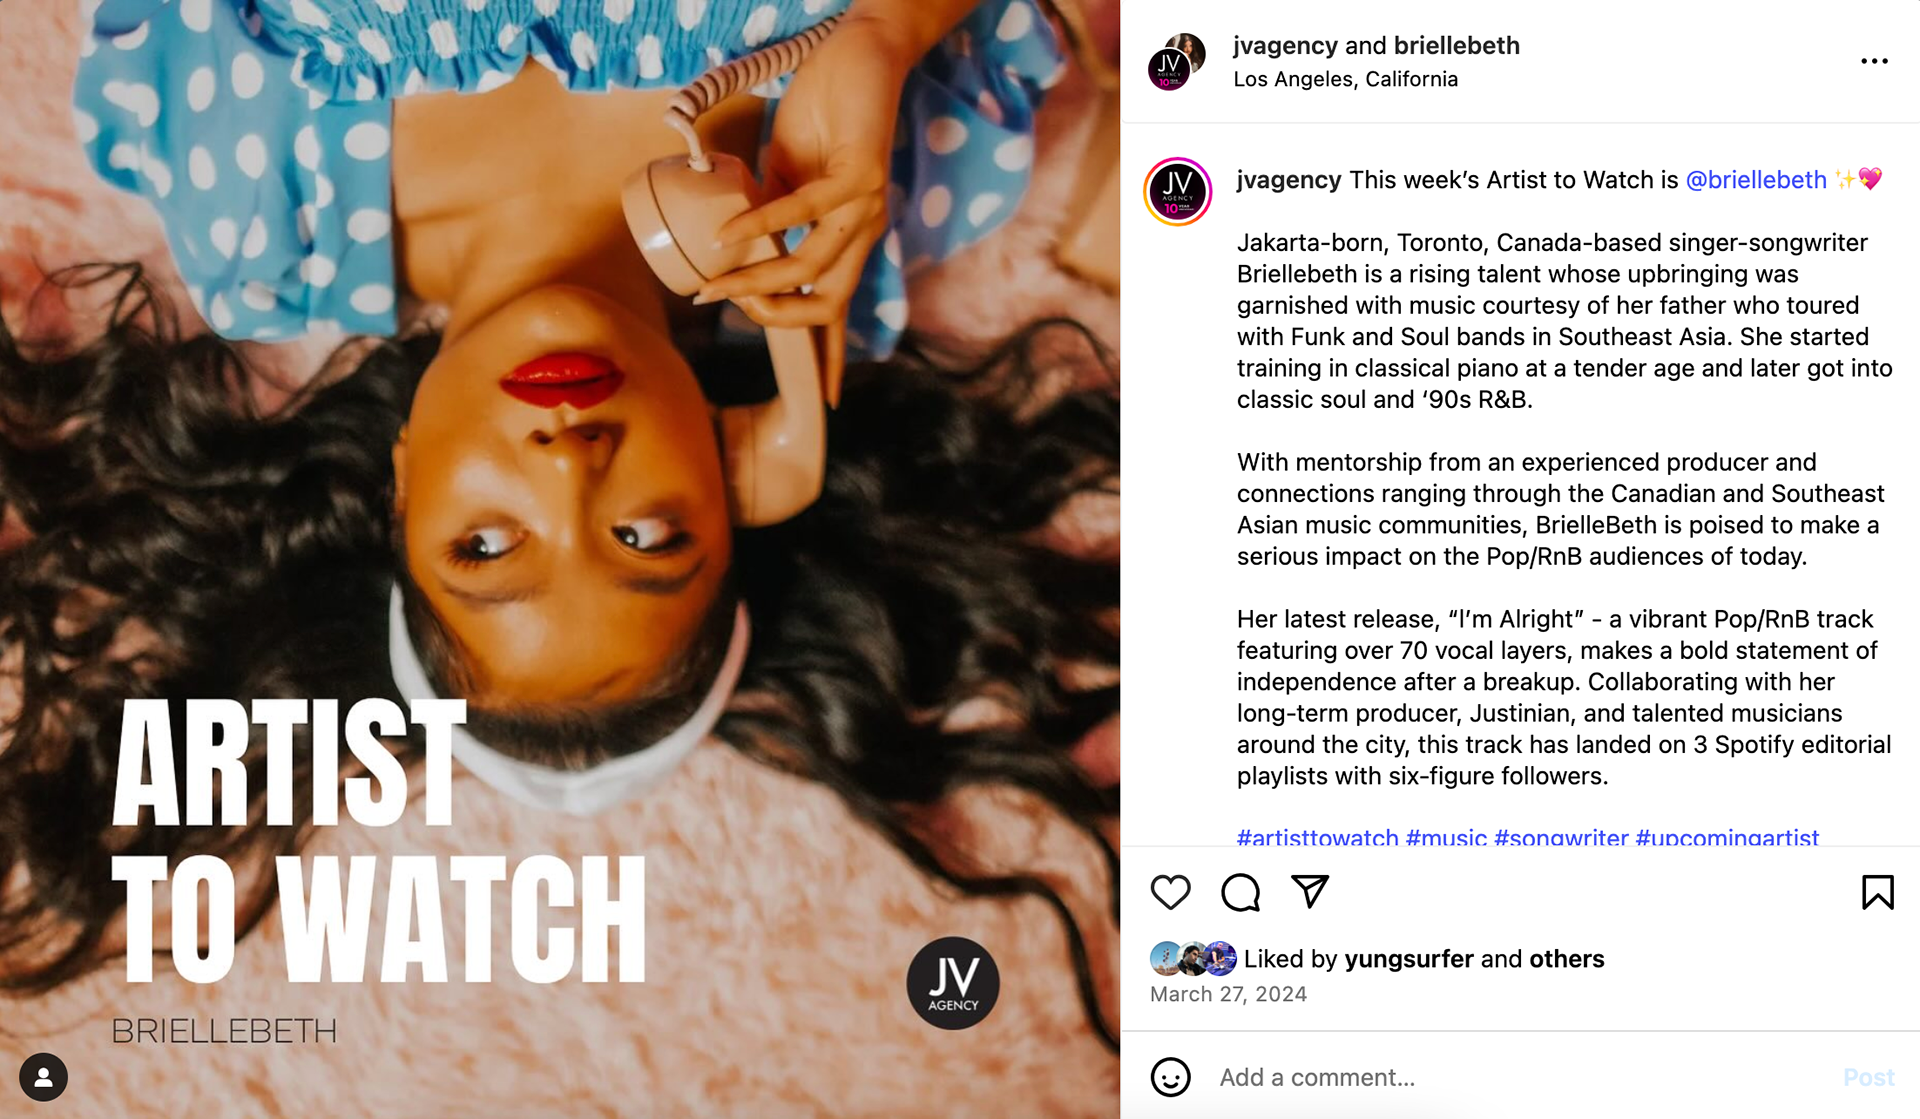This screenshot has width=1920, height=1119.
Task: Open the combined avatar in post header
Action: tap(1176, 62)
